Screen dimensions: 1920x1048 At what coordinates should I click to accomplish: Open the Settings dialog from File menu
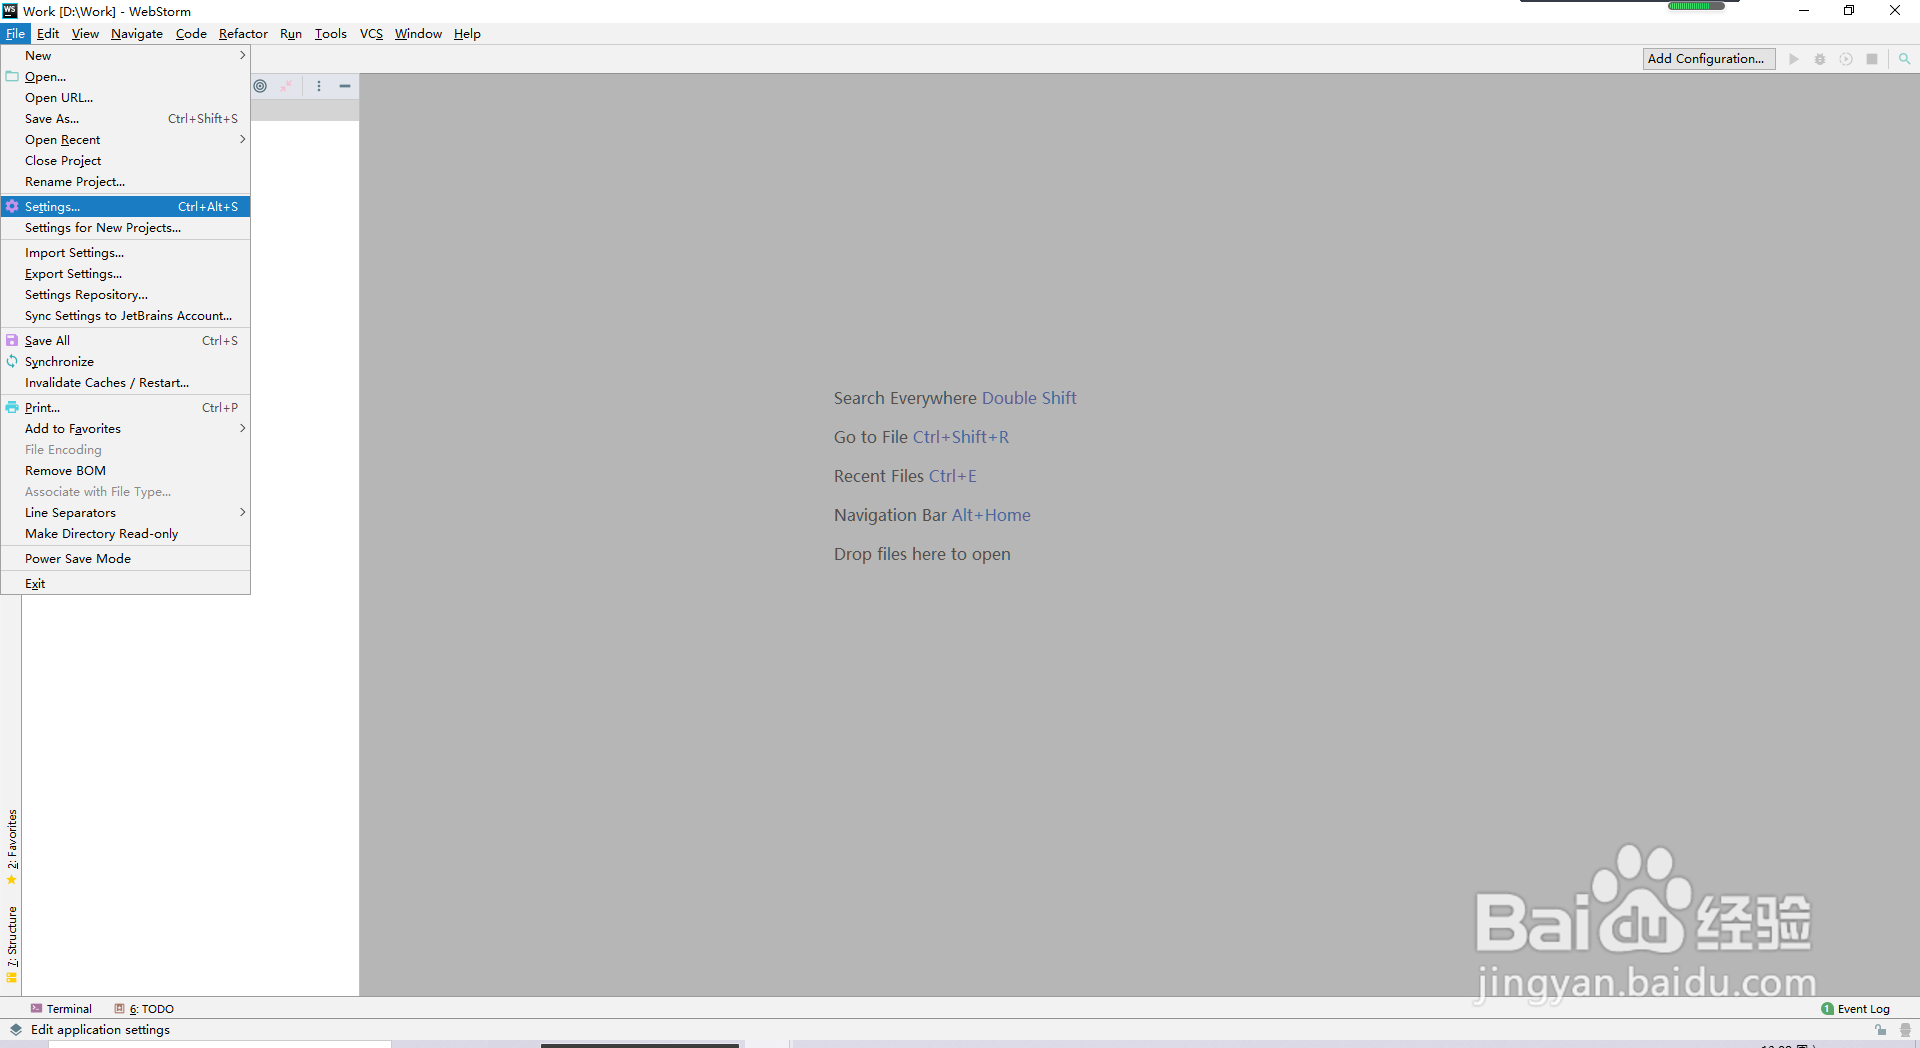[x=125, y=207]
